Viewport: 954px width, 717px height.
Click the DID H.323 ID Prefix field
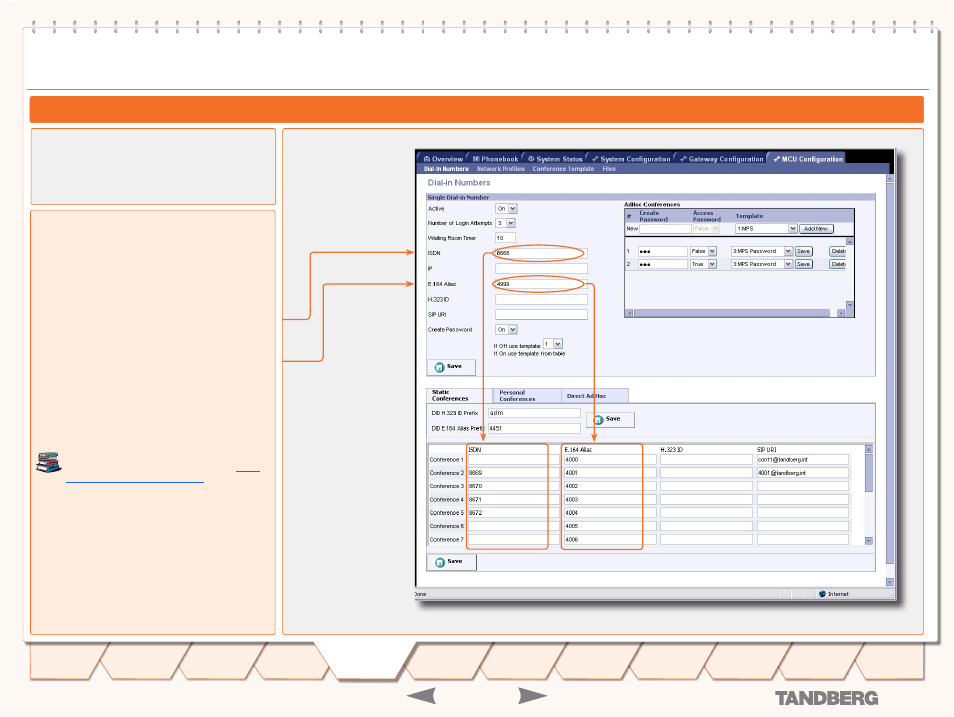pos(534,413)
